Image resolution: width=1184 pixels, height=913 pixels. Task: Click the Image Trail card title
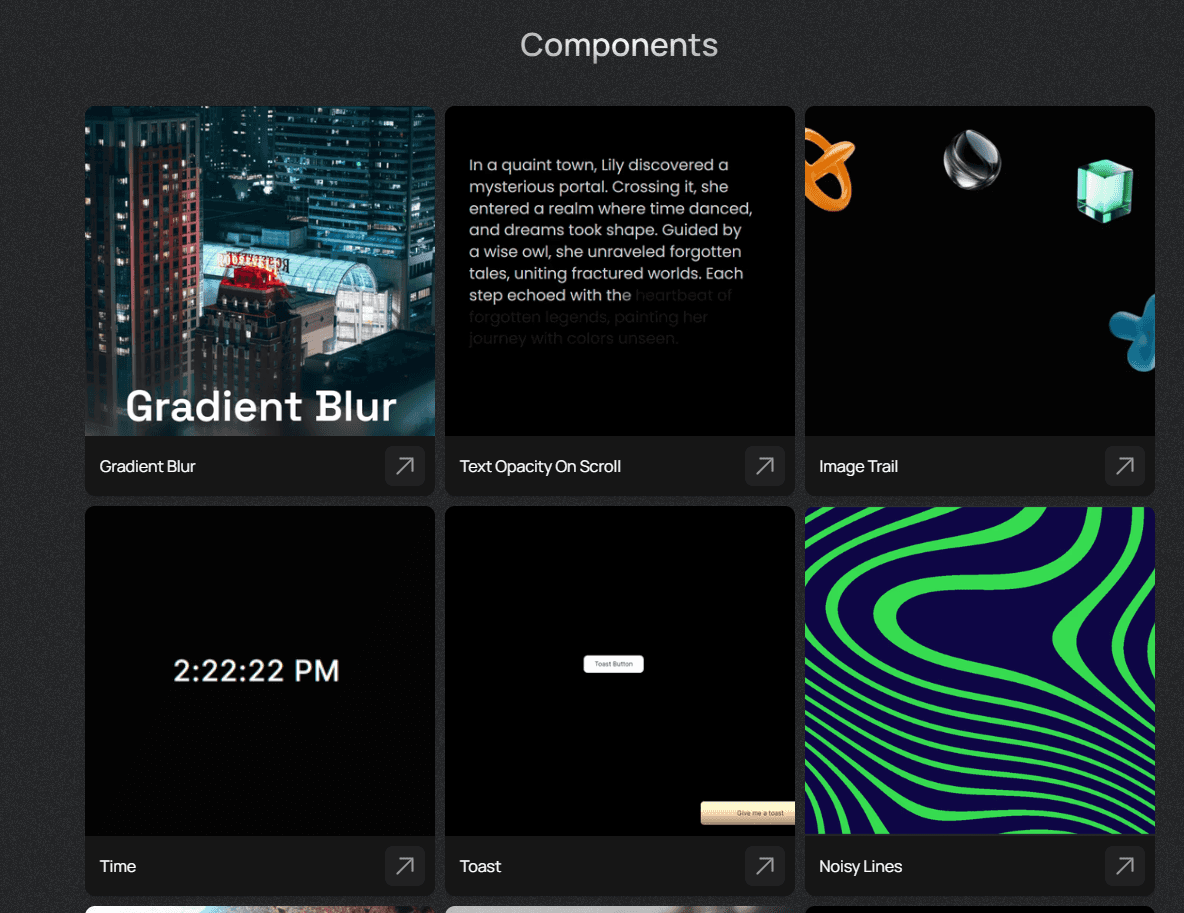pyautogui.click(x=859, y=467)
